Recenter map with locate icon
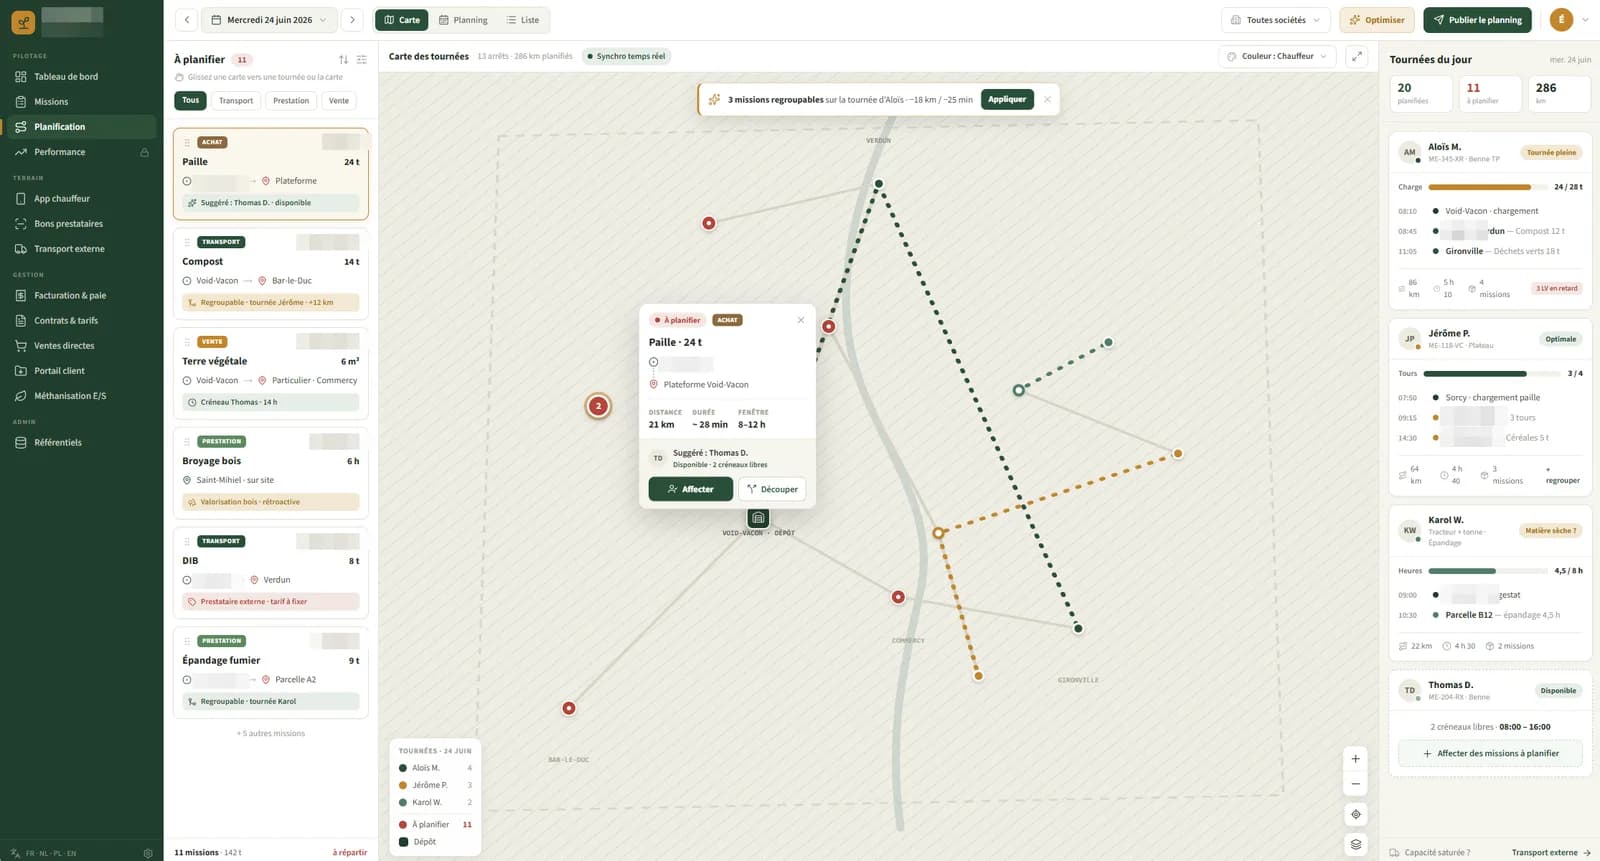The height and width of the screenshot is (861, 1600). tap(1356, 814)
